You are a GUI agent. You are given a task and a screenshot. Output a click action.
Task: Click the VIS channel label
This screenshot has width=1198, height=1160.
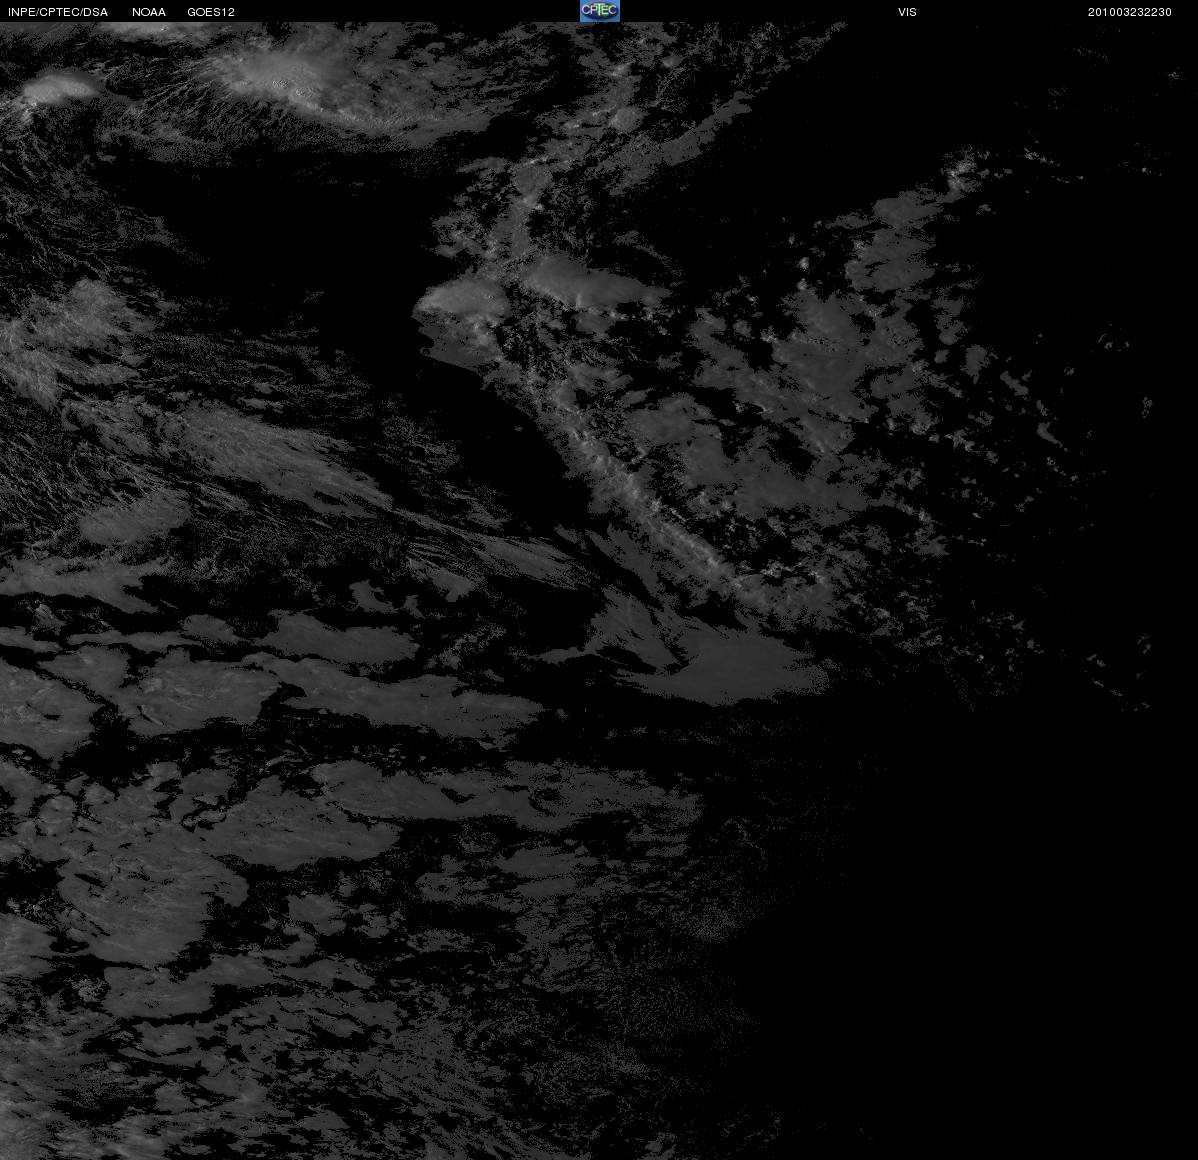click(x=907, y=12)
